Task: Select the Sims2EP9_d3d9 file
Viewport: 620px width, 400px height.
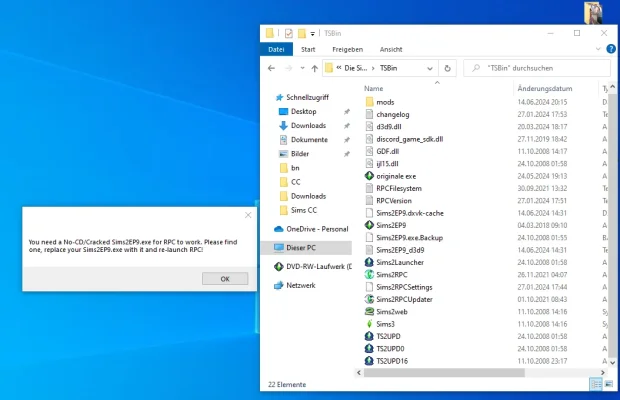Action: pyautogui.click(x=400, y=250)
